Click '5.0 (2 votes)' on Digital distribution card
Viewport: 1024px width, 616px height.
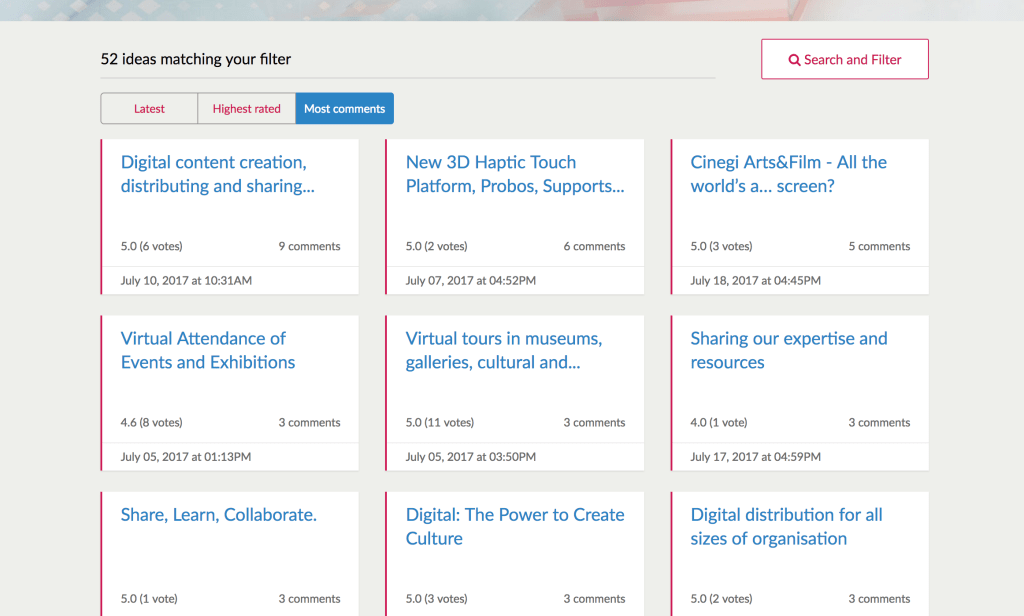pyautogui.click(x=721, y=599)
